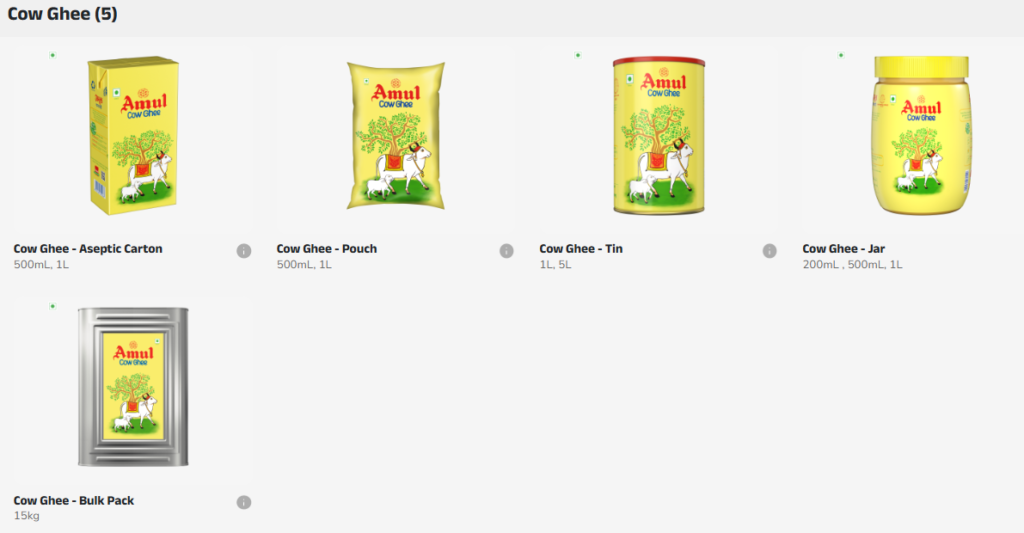Click green vegetarian mark above Bulk Pack
The image size is (1024, 533).
[x=53, y=306]
